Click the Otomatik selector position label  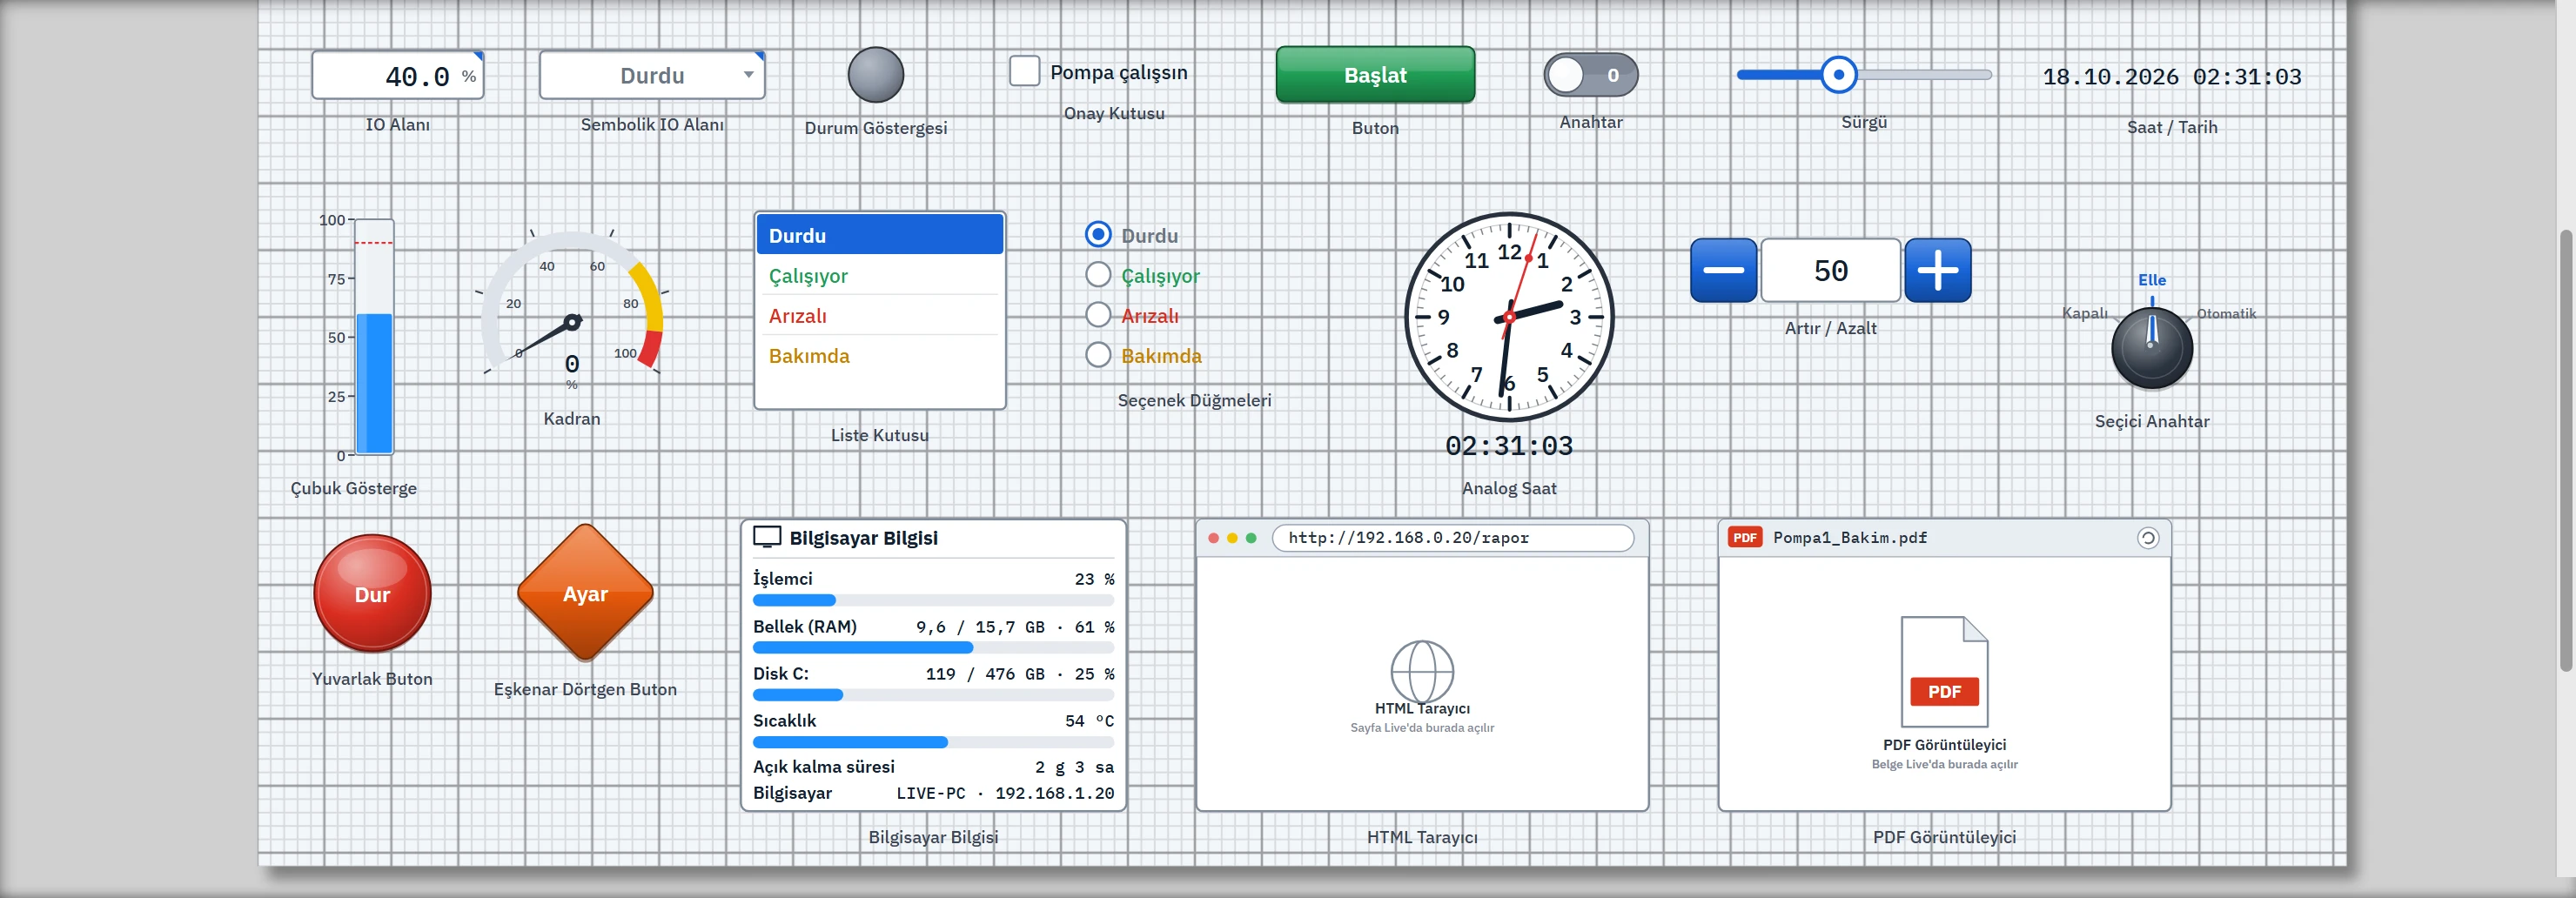click(2226, 313)
